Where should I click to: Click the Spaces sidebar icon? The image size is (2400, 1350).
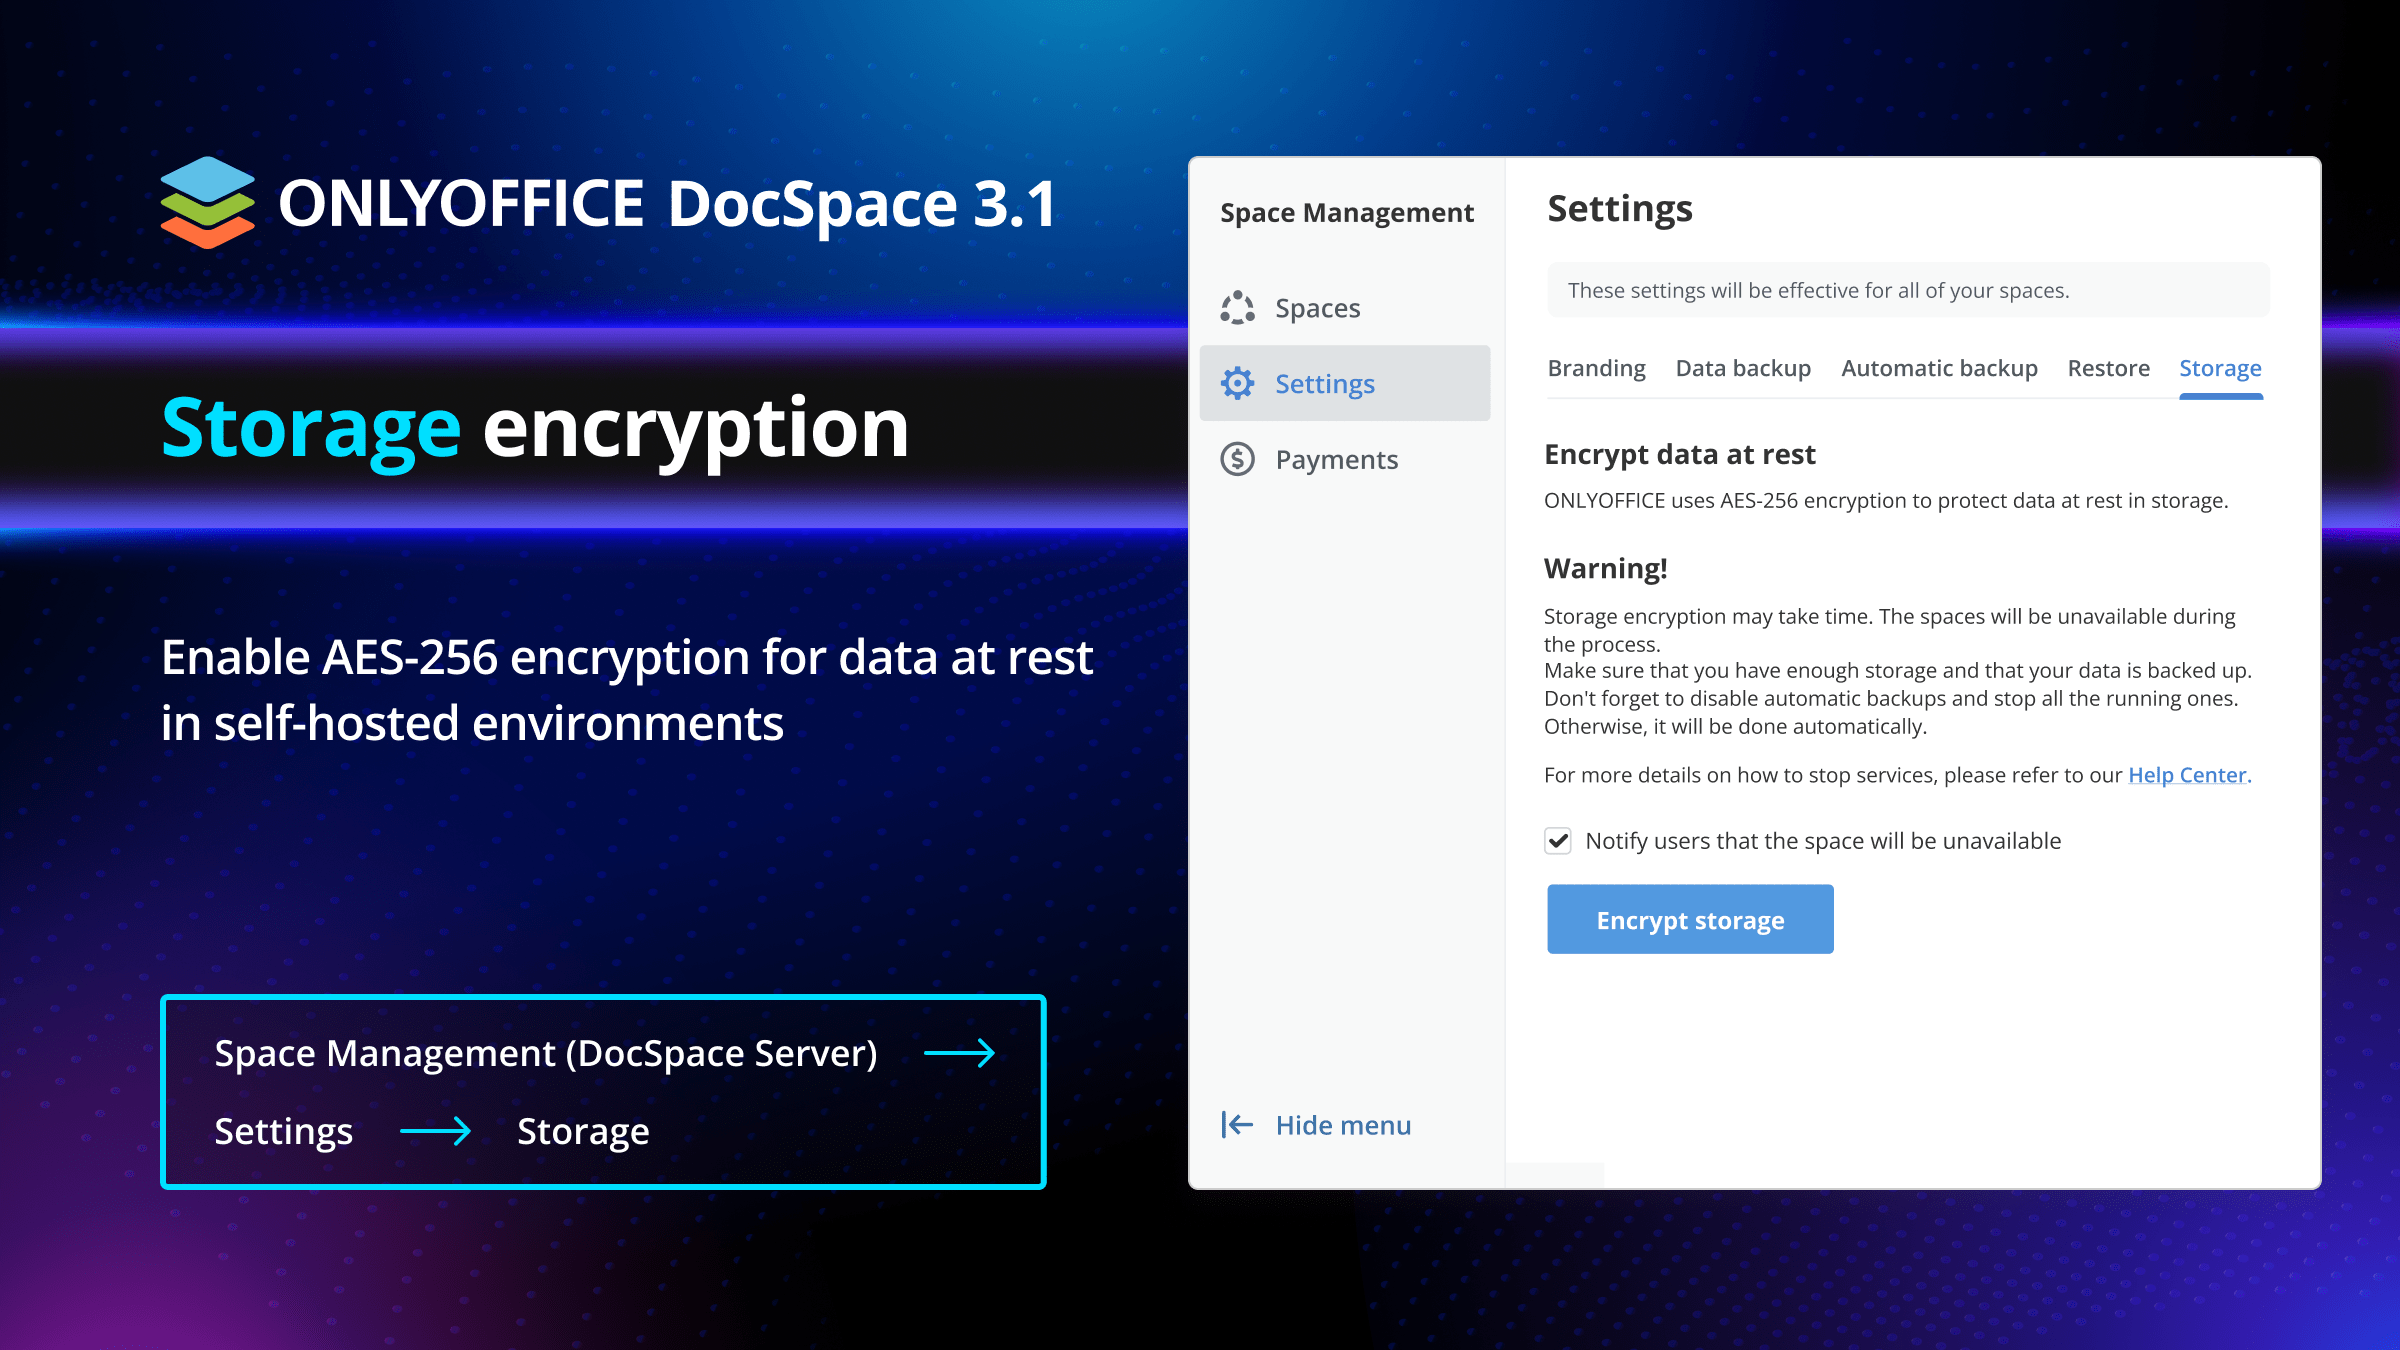(x=1237, y=308)
